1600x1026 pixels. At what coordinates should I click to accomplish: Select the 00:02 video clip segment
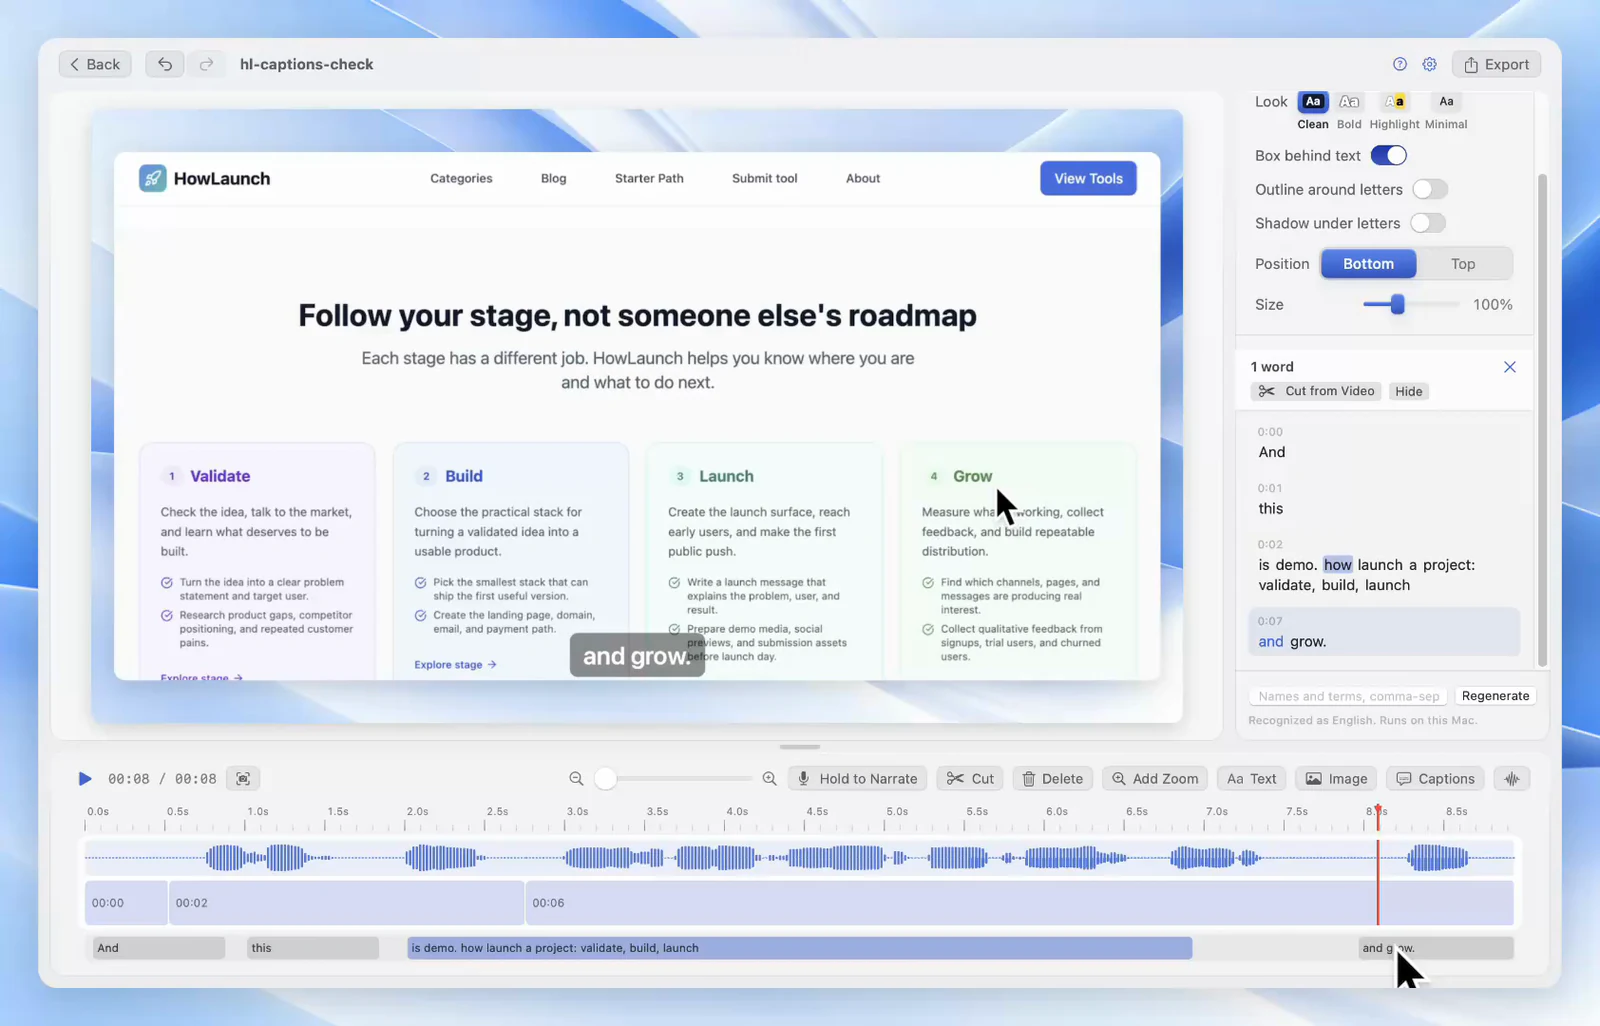346,903
